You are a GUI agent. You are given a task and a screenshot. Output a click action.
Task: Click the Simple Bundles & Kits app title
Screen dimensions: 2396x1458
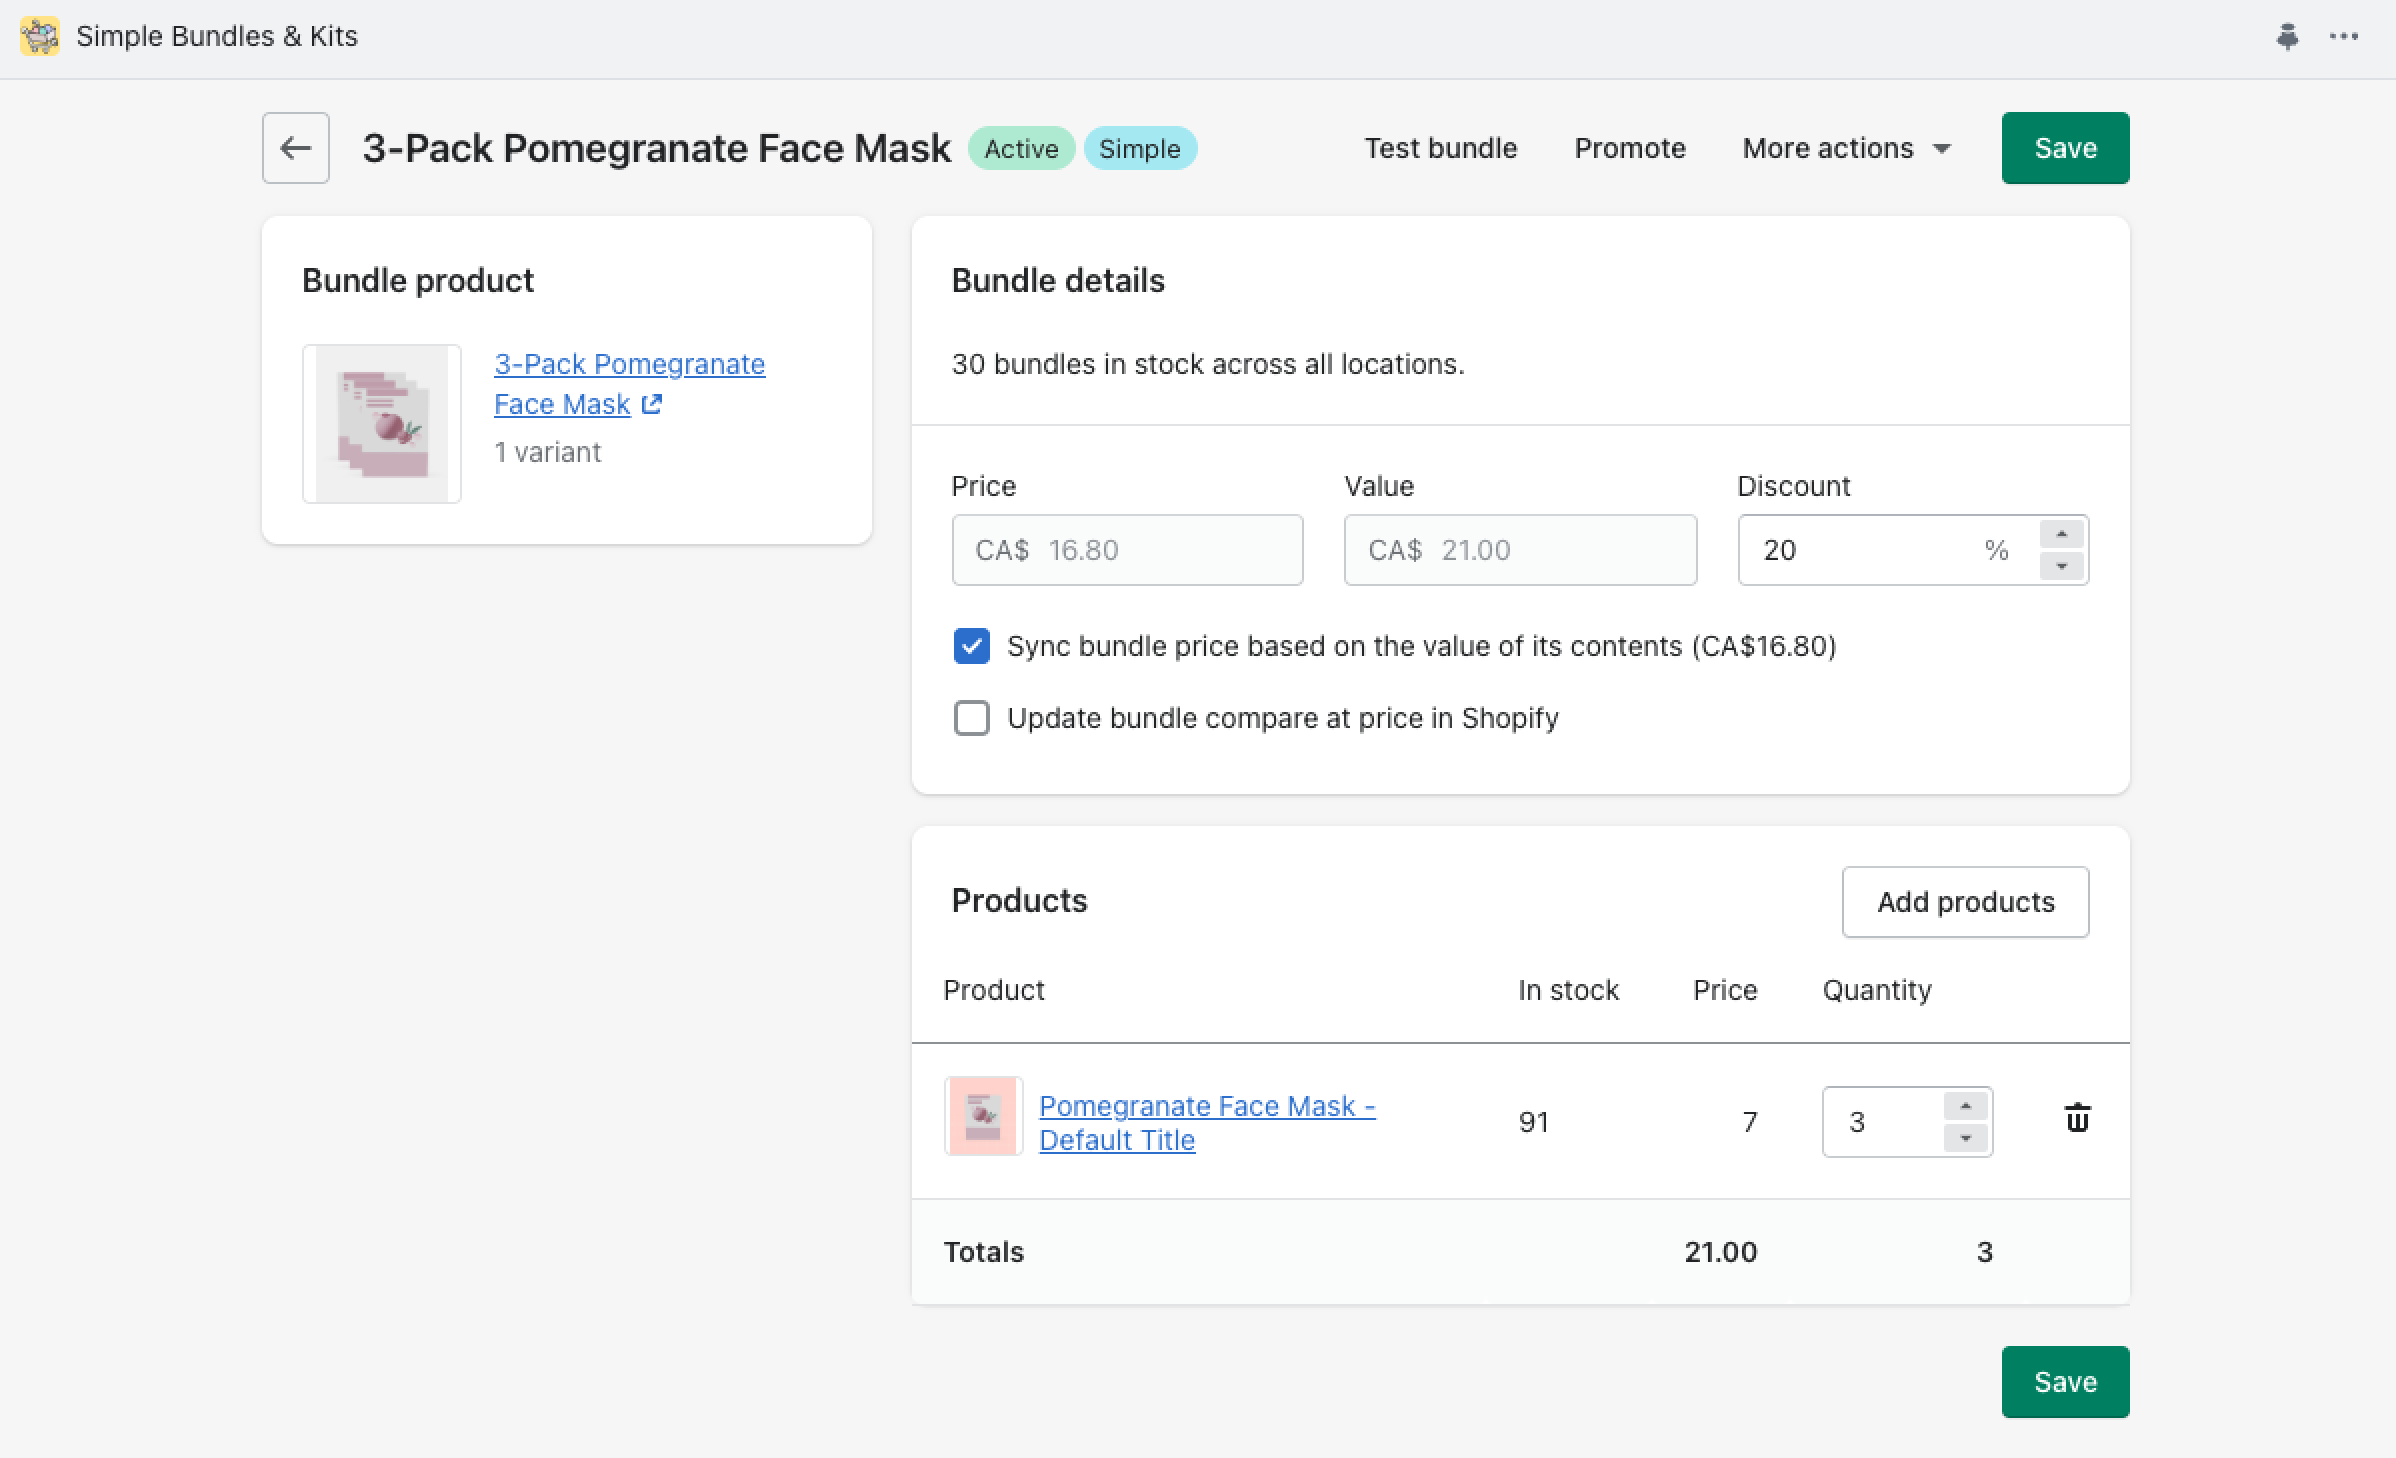coord(217,36)
